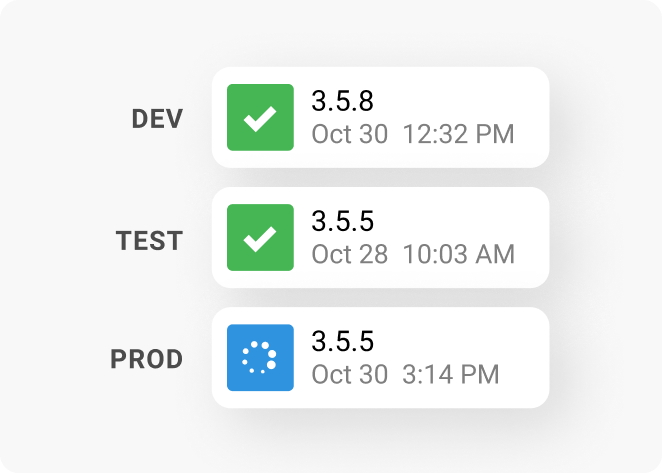Screen dimensions: 662x473
Task: Open version 3.5.5 in the TEST card
Action: pos(342,221)
